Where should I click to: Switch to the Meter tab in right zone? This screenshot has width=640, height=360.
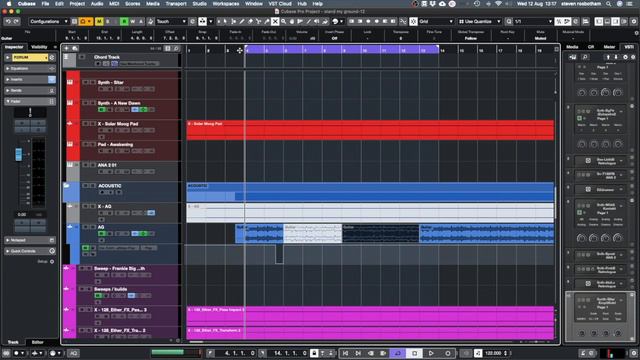pos(609,47)
